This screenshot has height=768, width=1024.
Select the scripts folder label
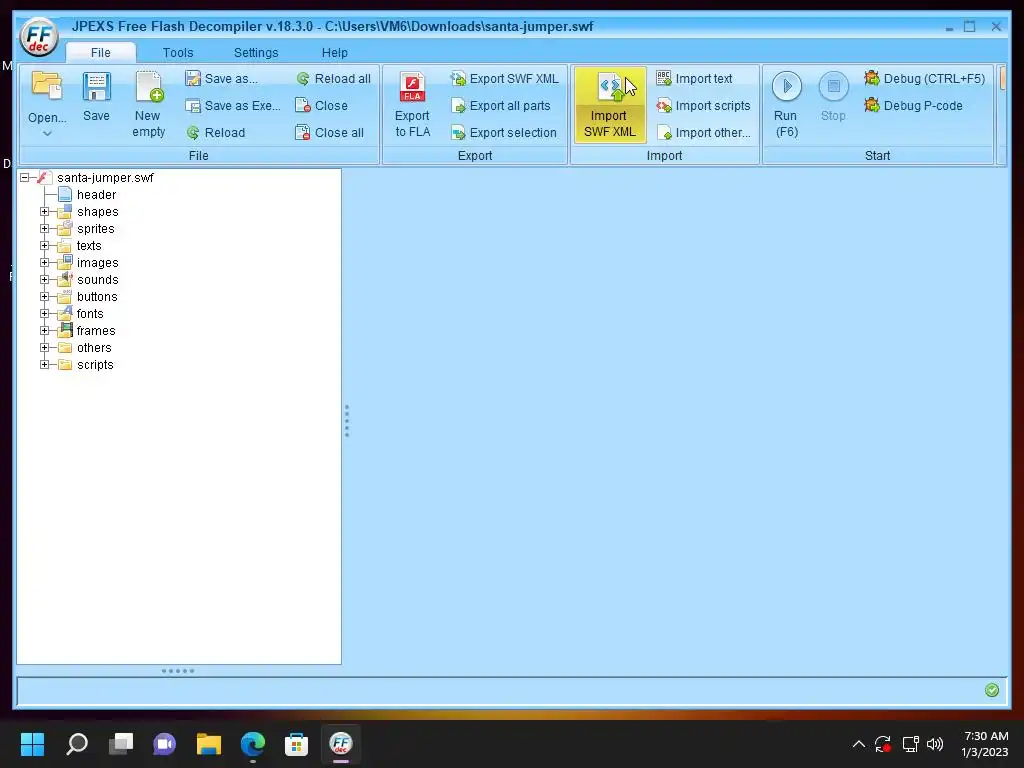coord(95,364)
